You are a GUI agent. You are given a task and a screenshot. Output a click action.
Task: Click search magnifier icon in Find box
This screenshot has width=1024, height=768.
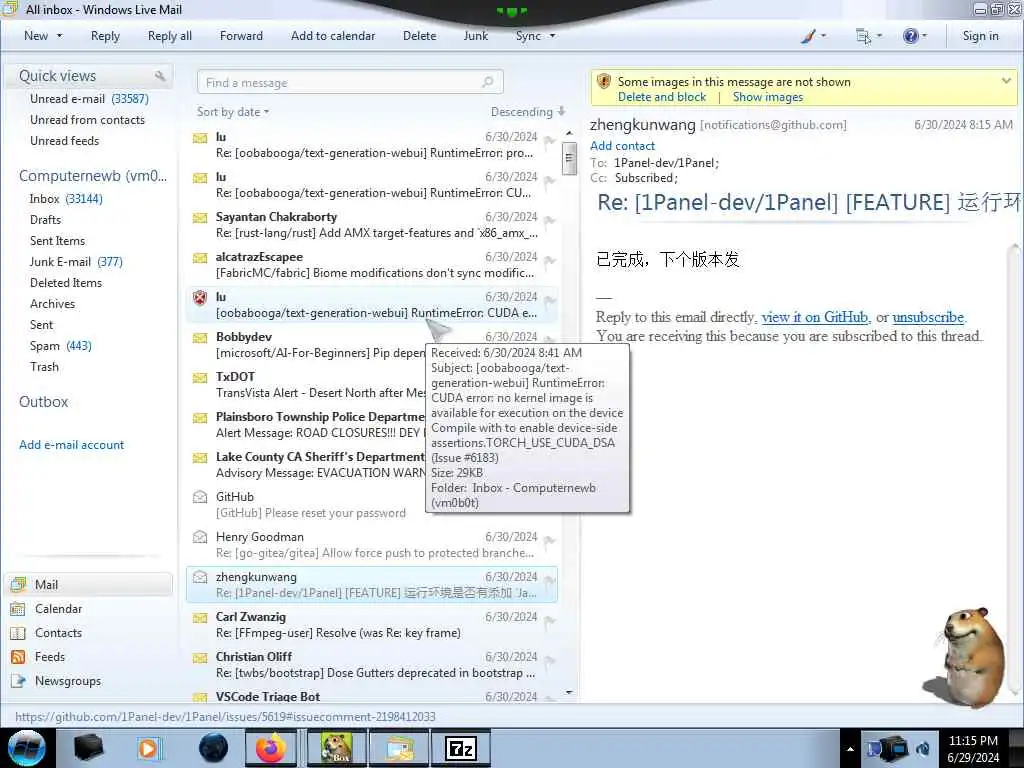pos(487,82)
